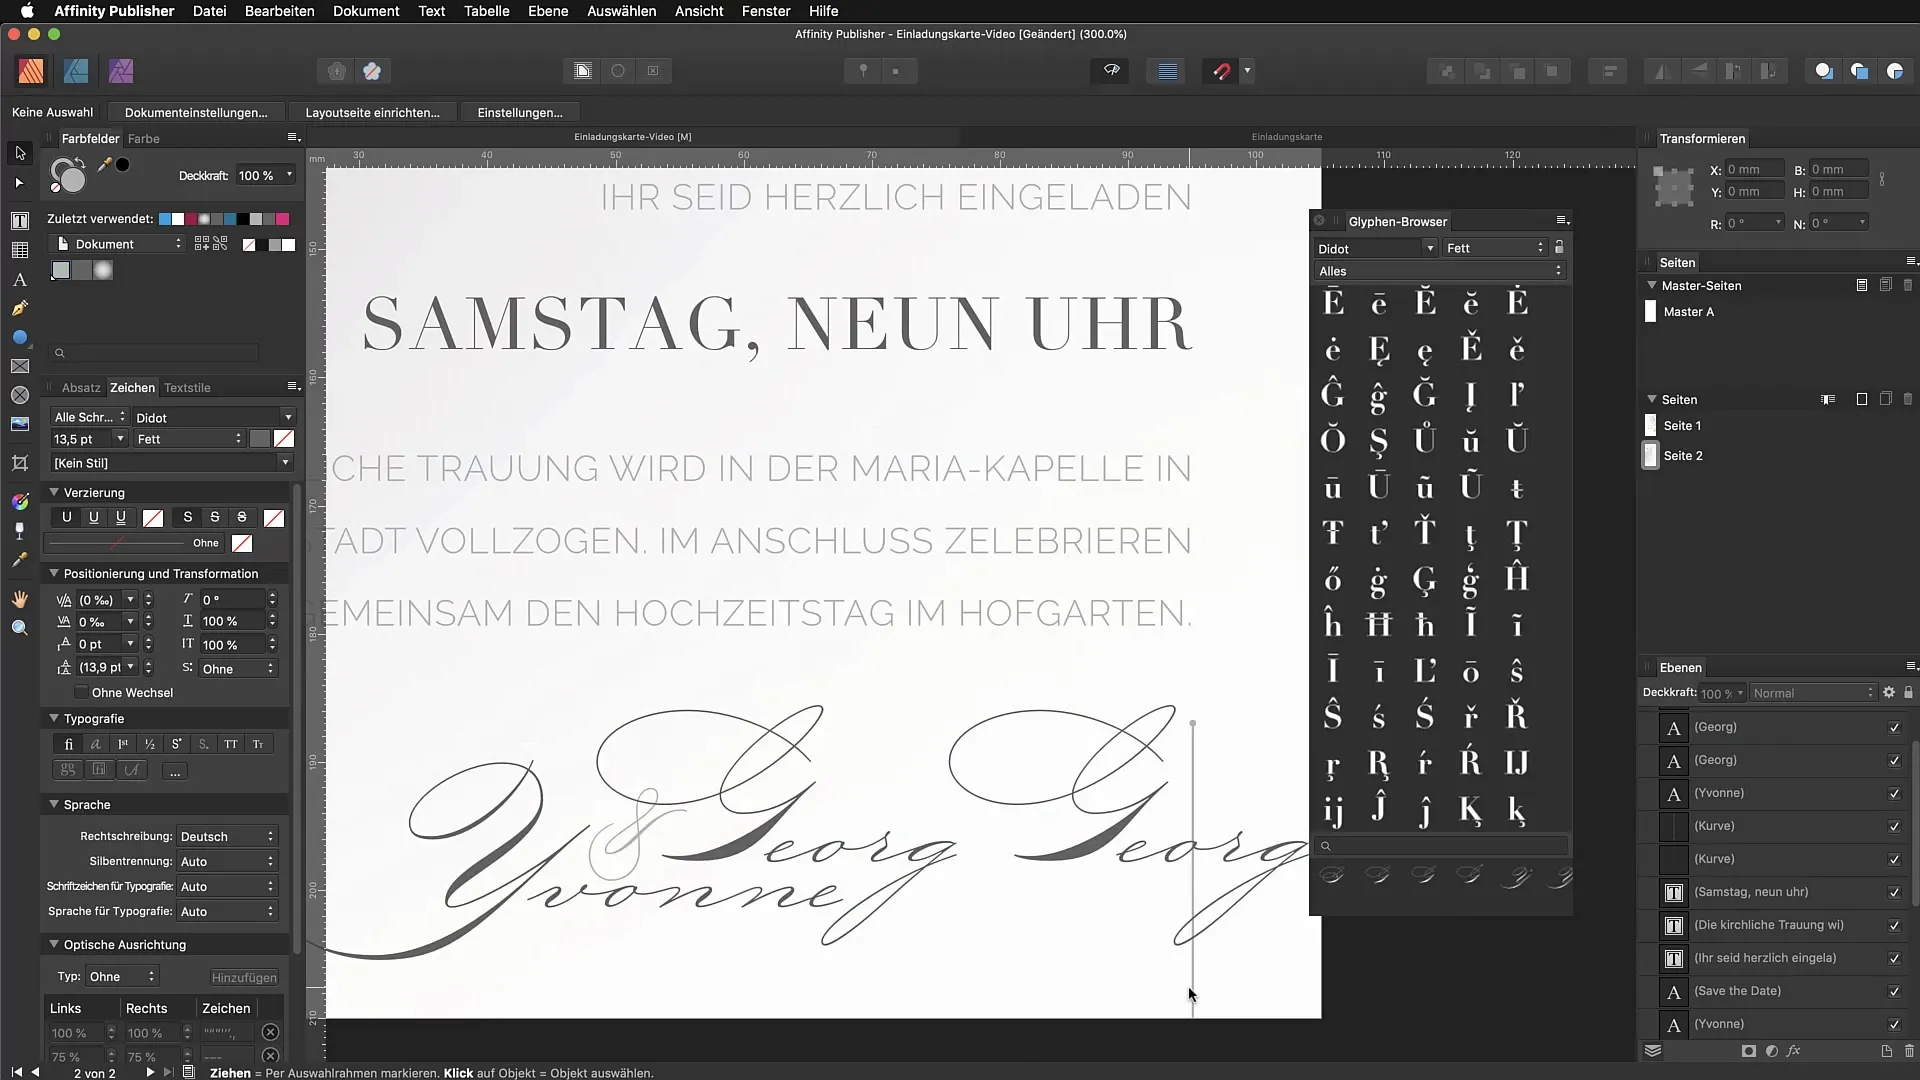Switch to Designer persona icon
Viewport: 1920px width, 1080px height.
pos(76,71)
